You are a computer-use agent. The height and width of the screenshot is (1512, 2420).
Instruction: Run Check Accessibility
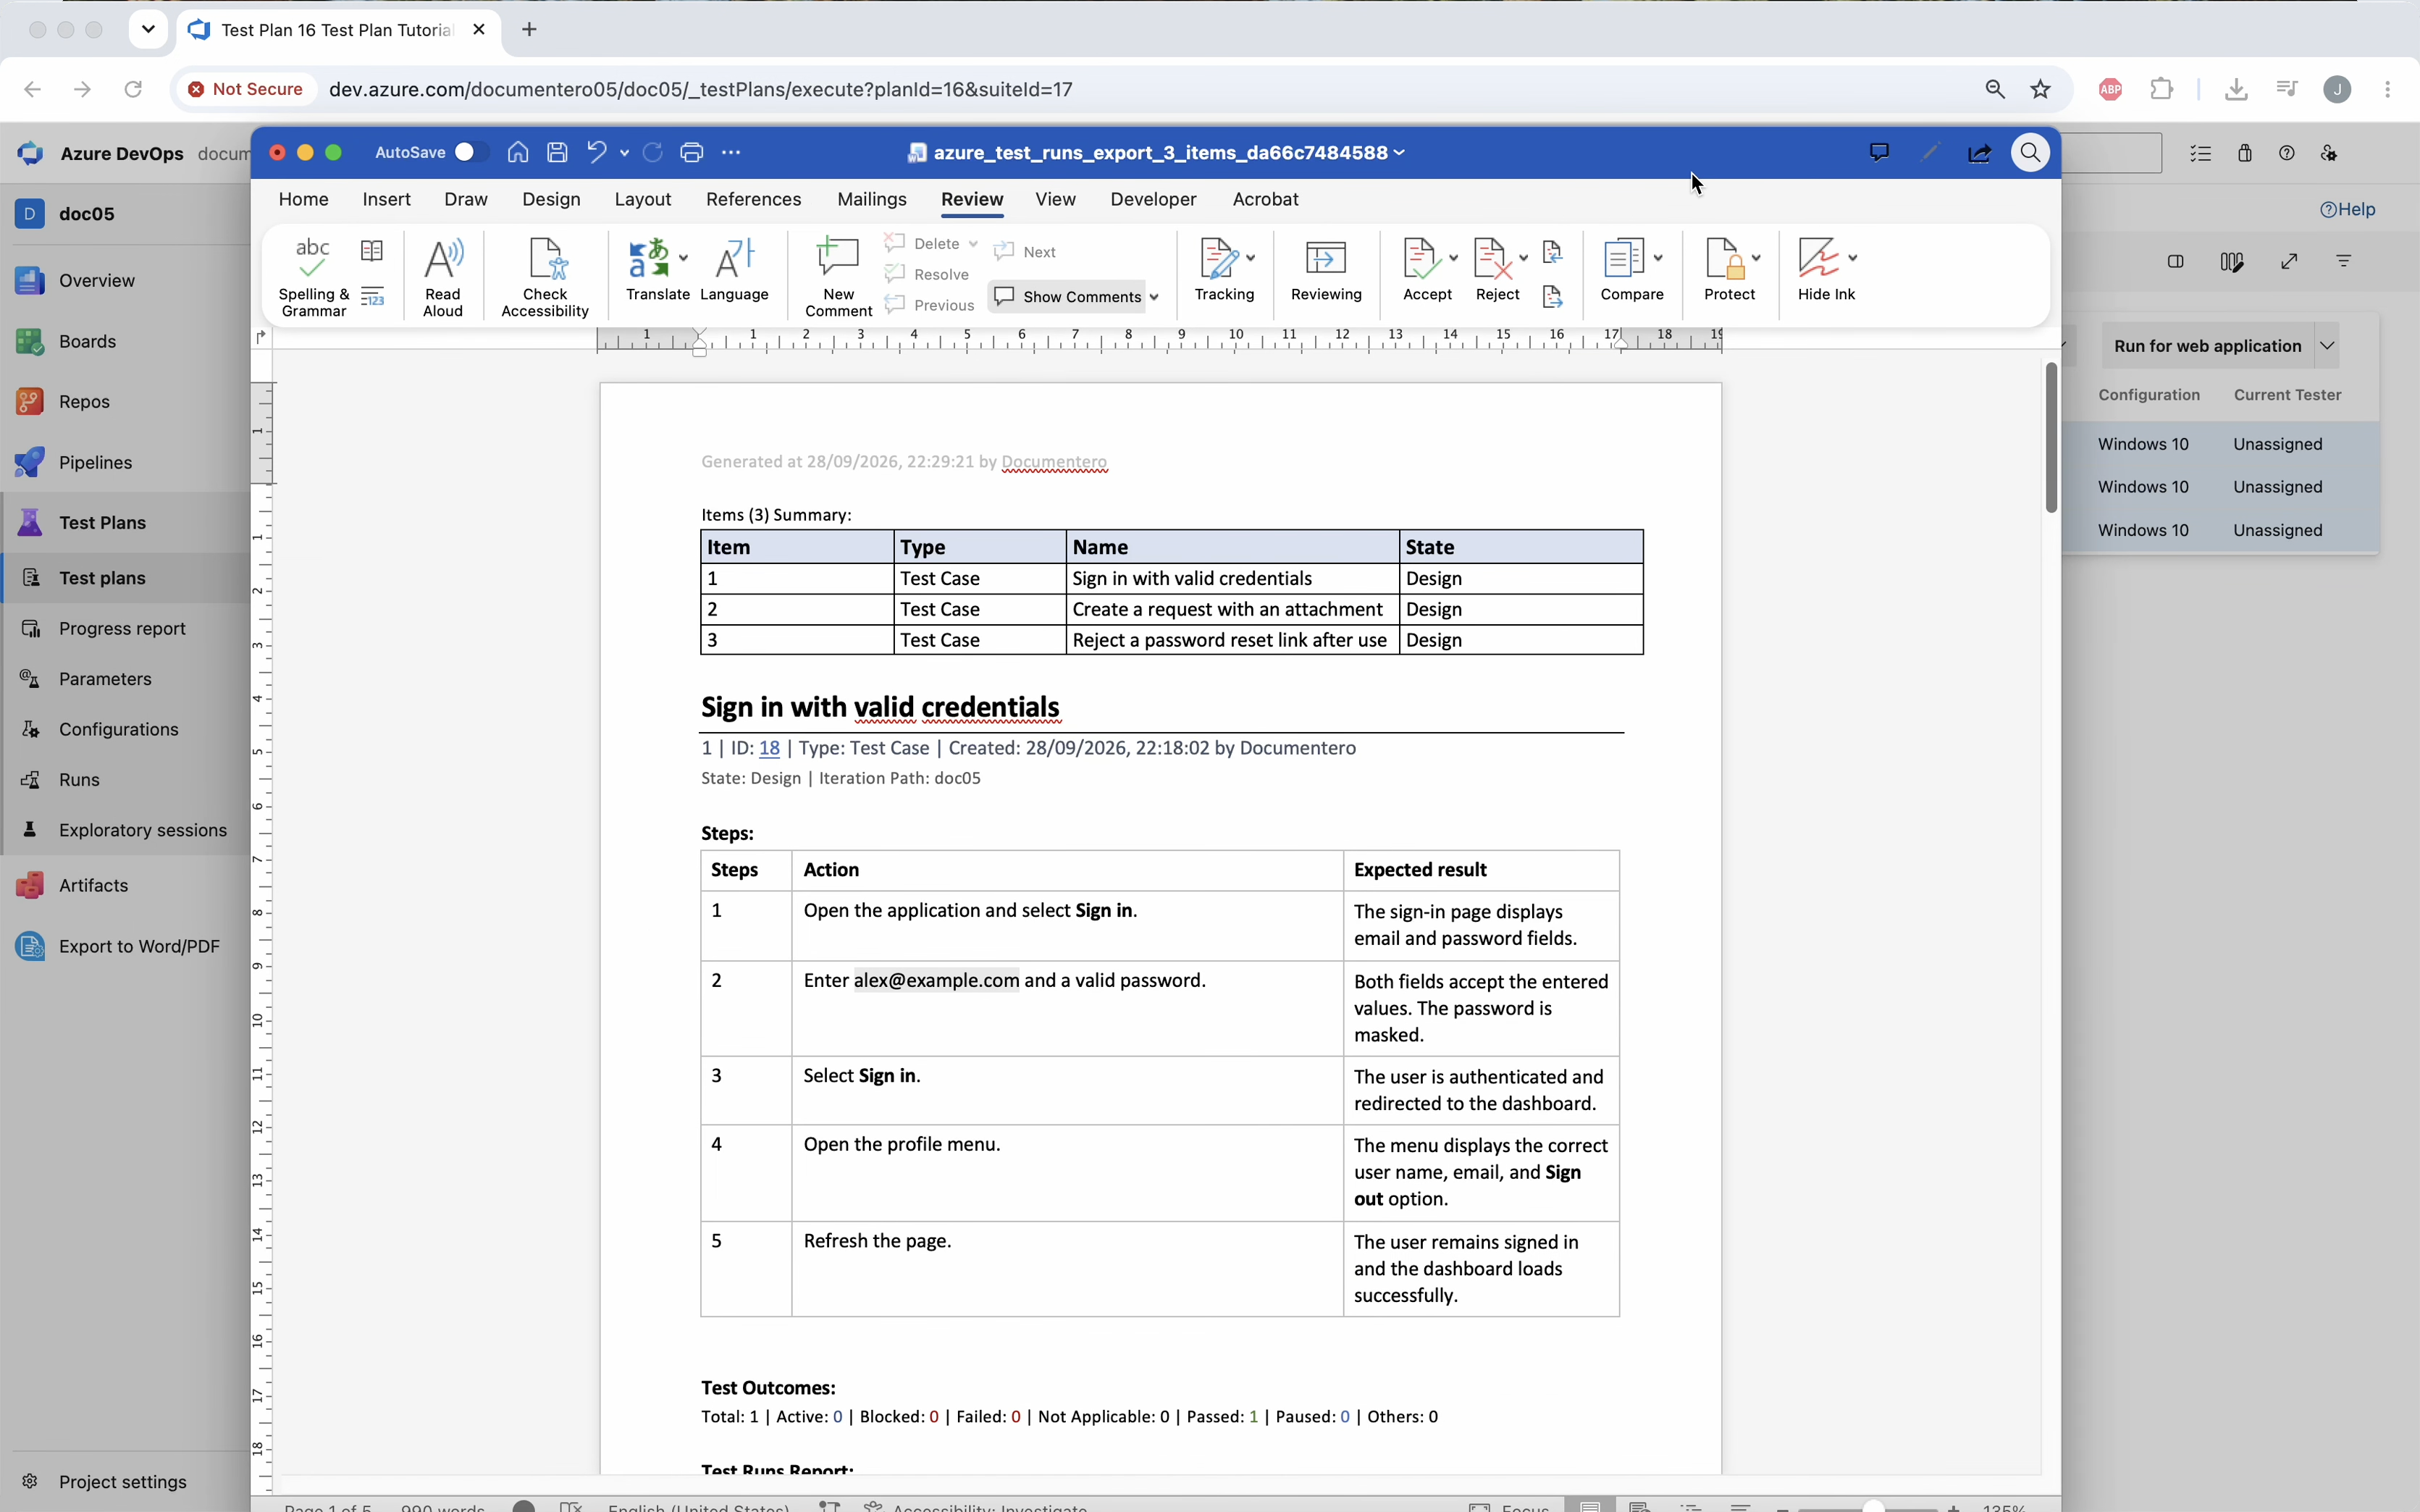(545, 277)
